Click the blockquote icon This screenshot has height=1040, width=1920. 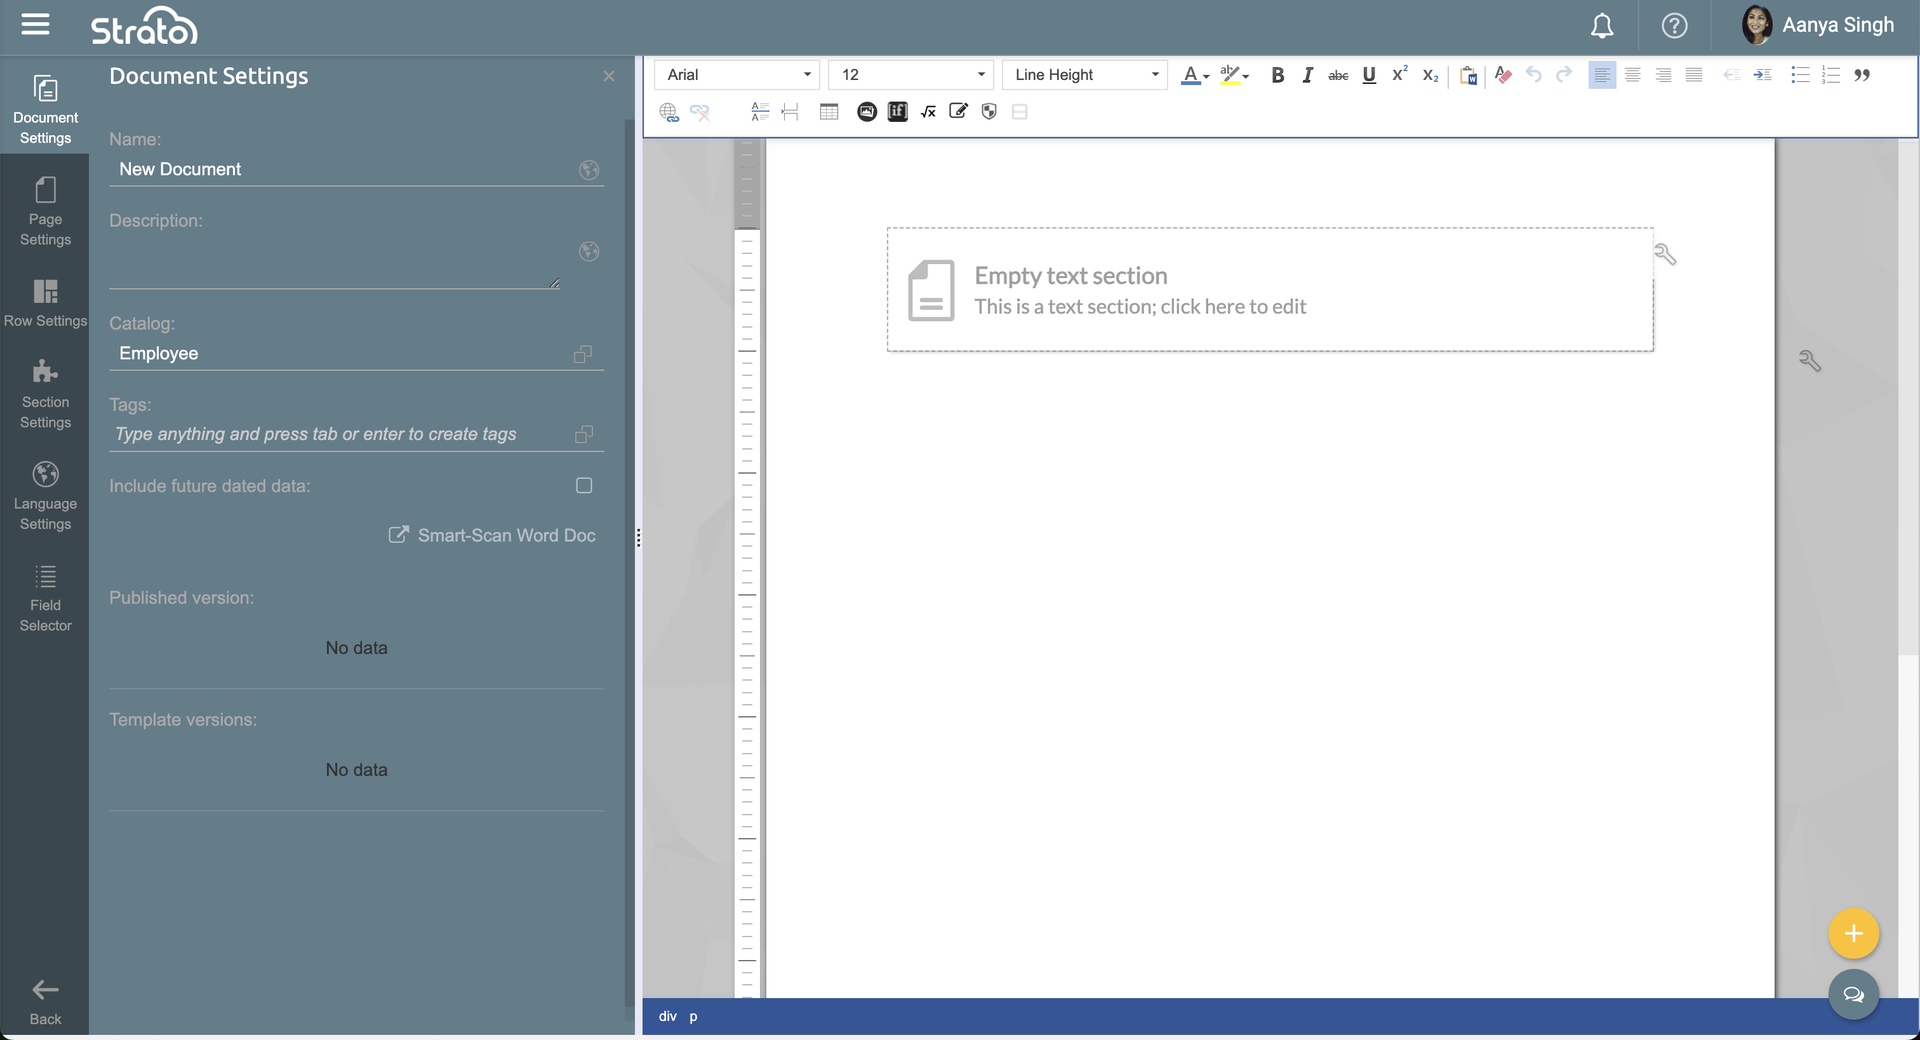click(1862, 75)
